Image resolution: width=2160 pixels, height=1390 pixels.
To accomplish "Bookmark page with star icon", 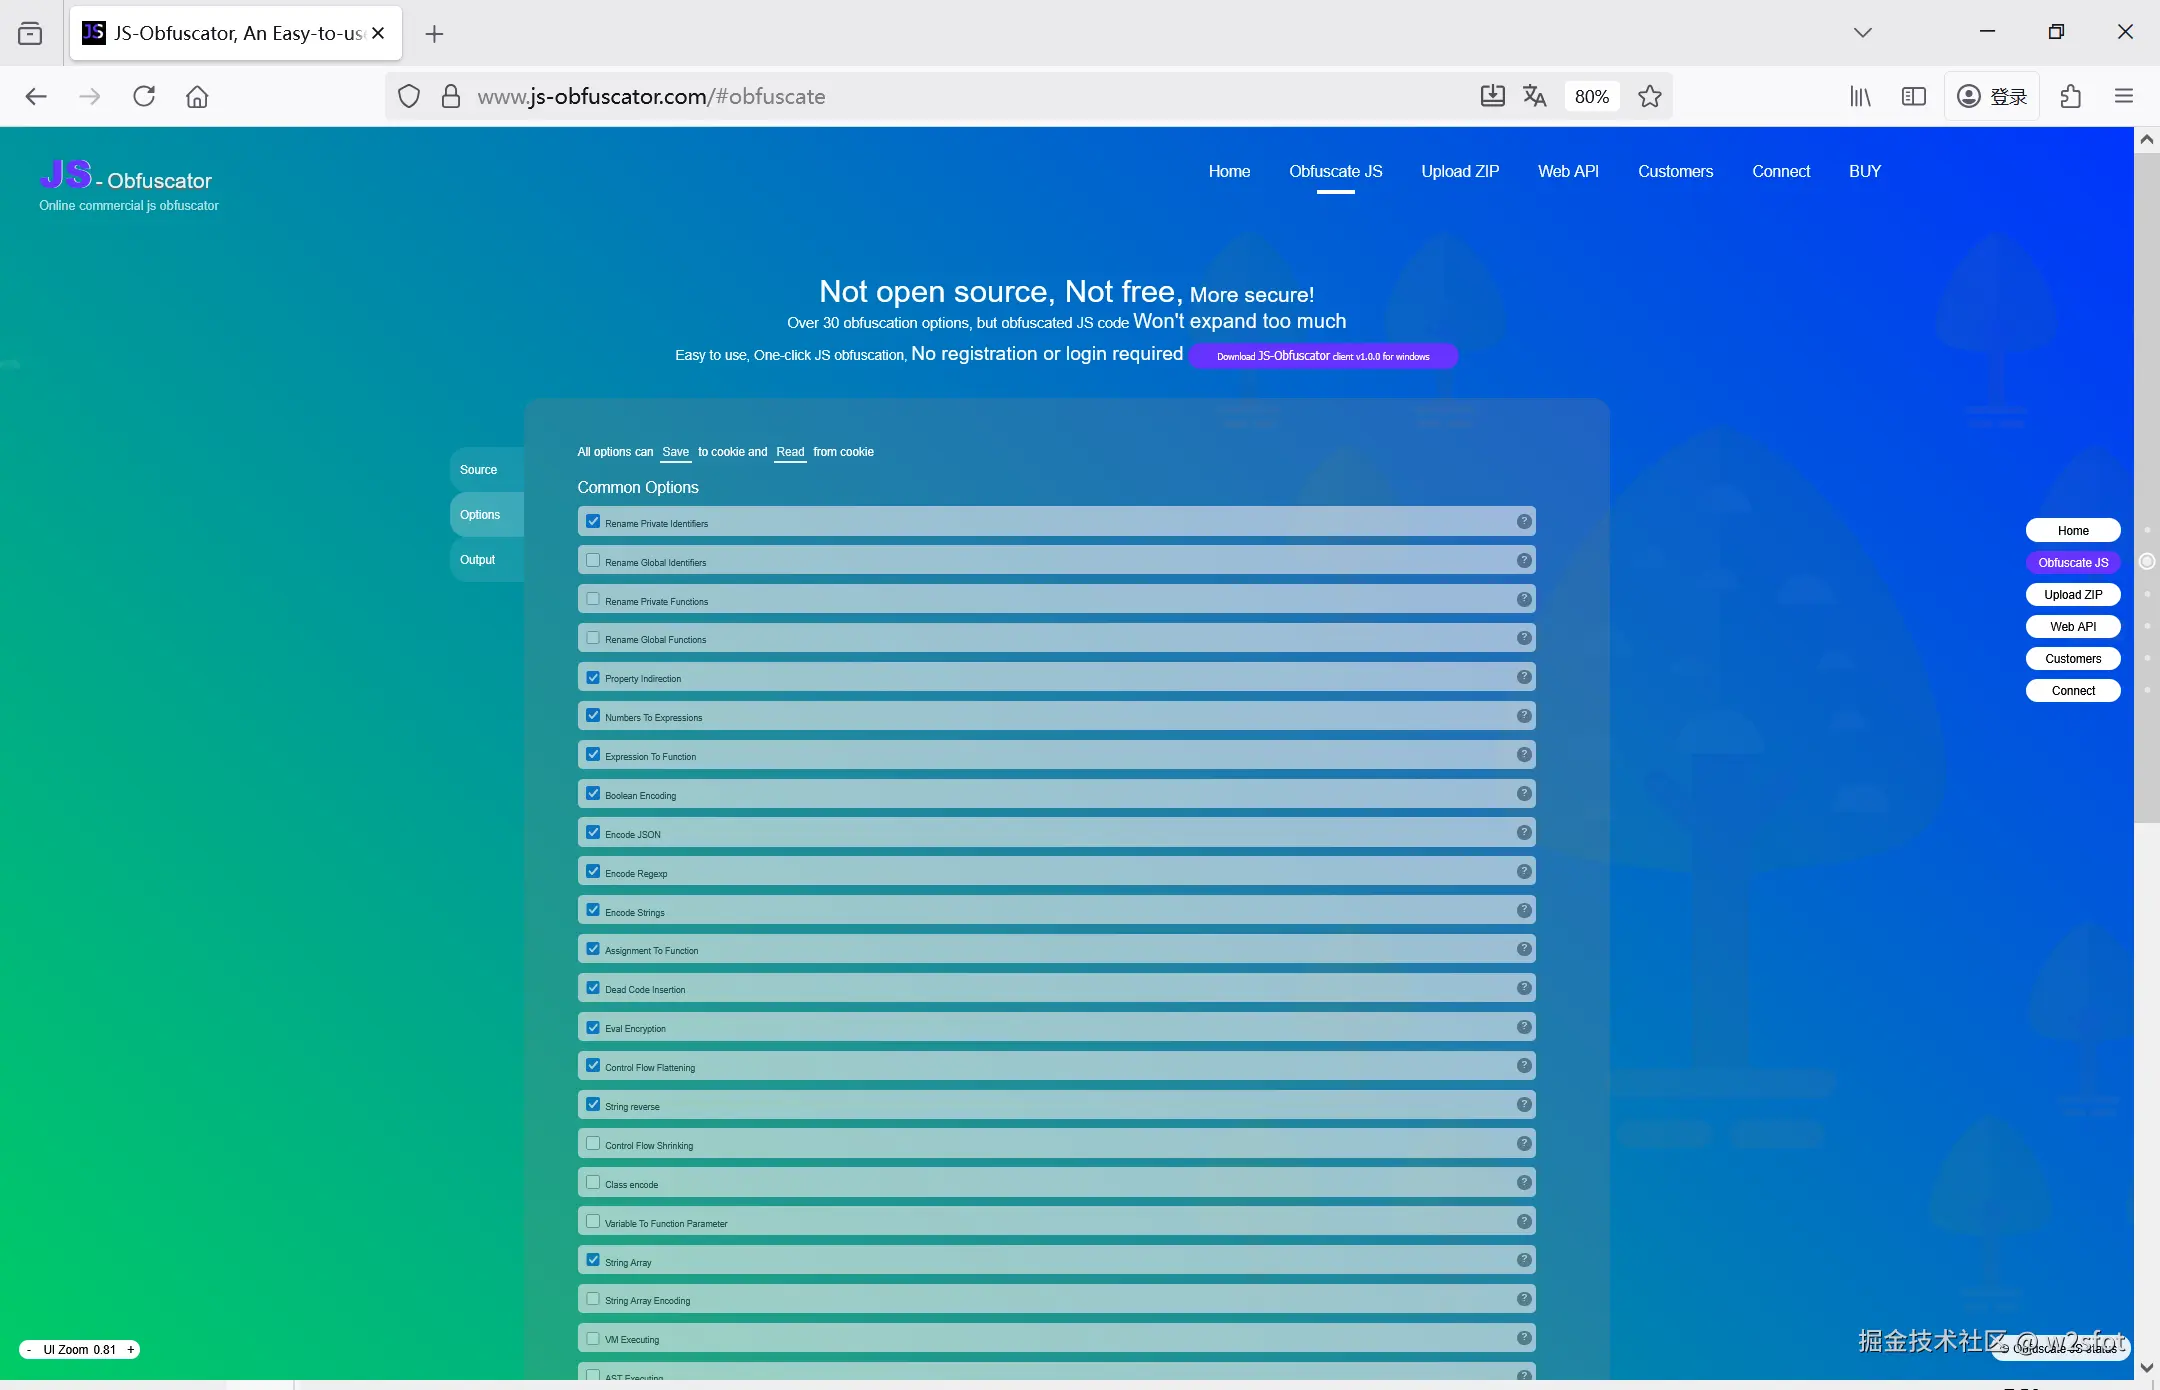I will (1649, 96).
